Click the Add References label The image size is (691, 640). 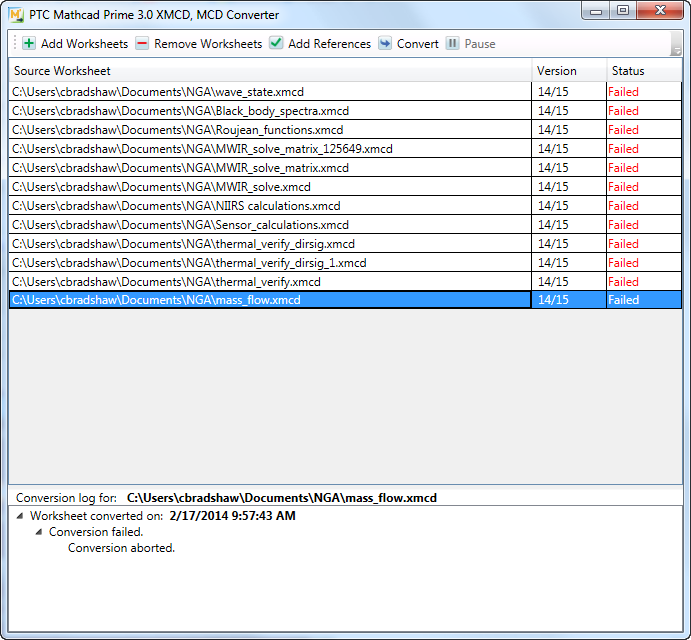pos(330,44)
